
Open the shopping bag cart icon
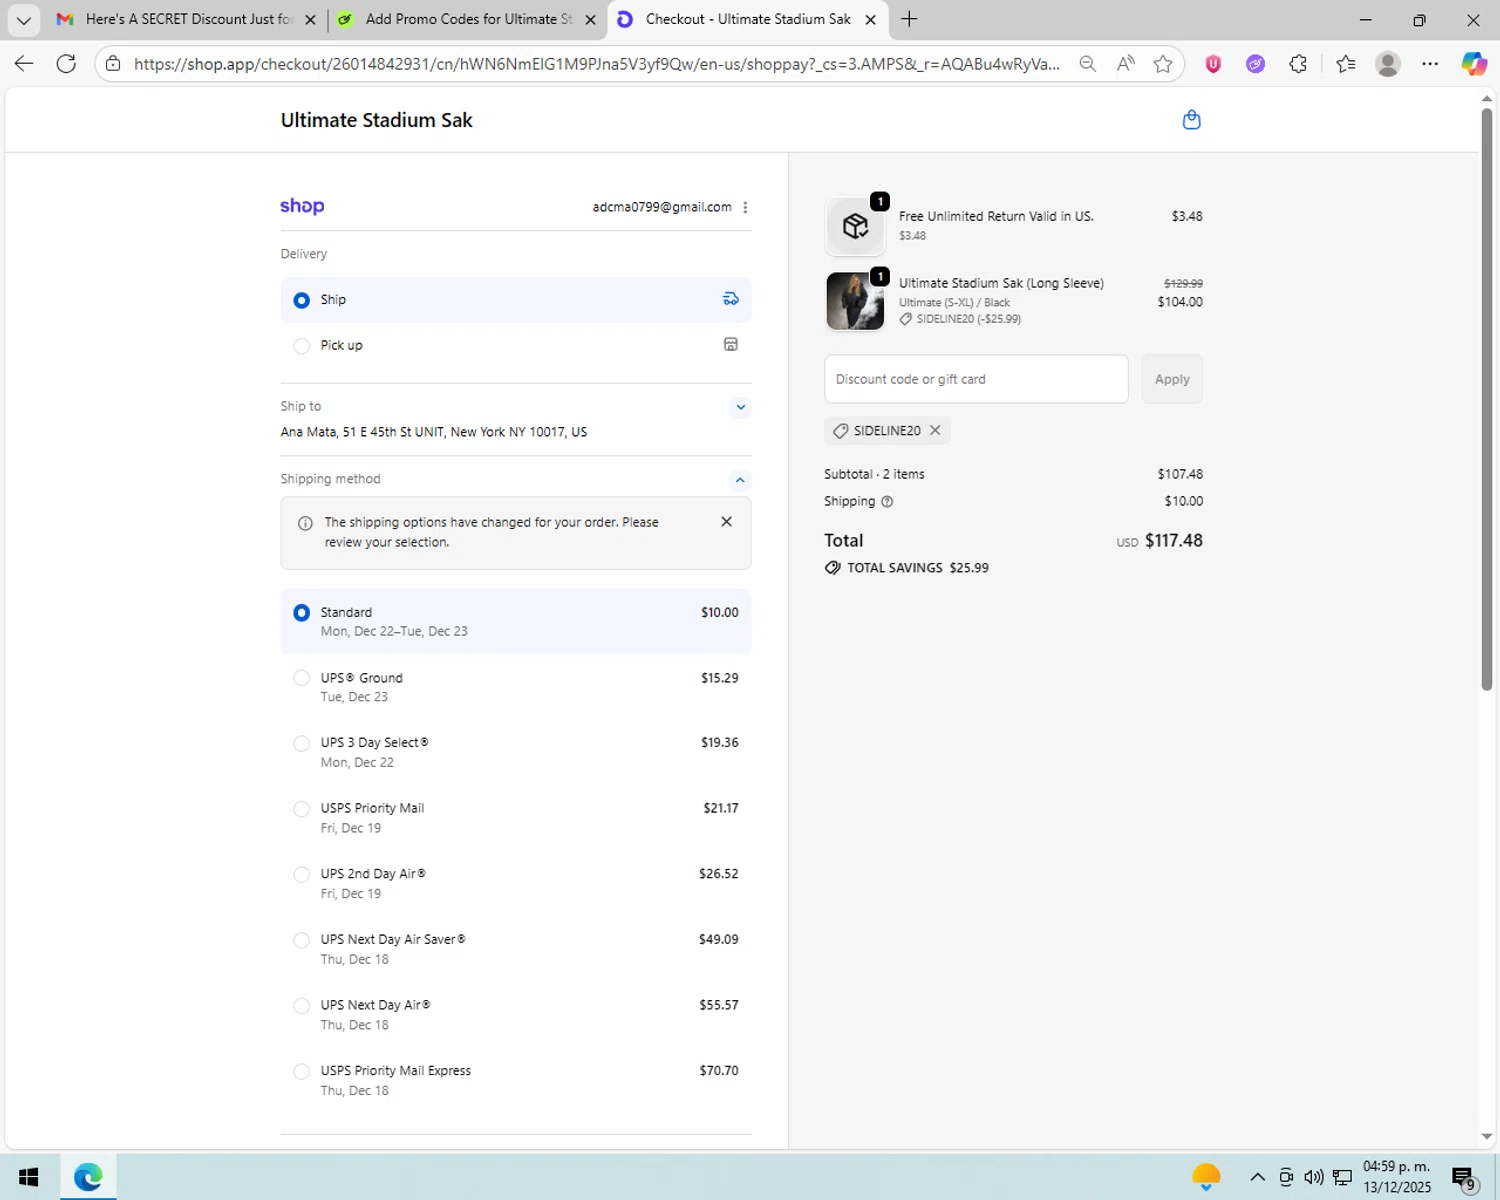pyautogui.click(x=1191, y=120)
